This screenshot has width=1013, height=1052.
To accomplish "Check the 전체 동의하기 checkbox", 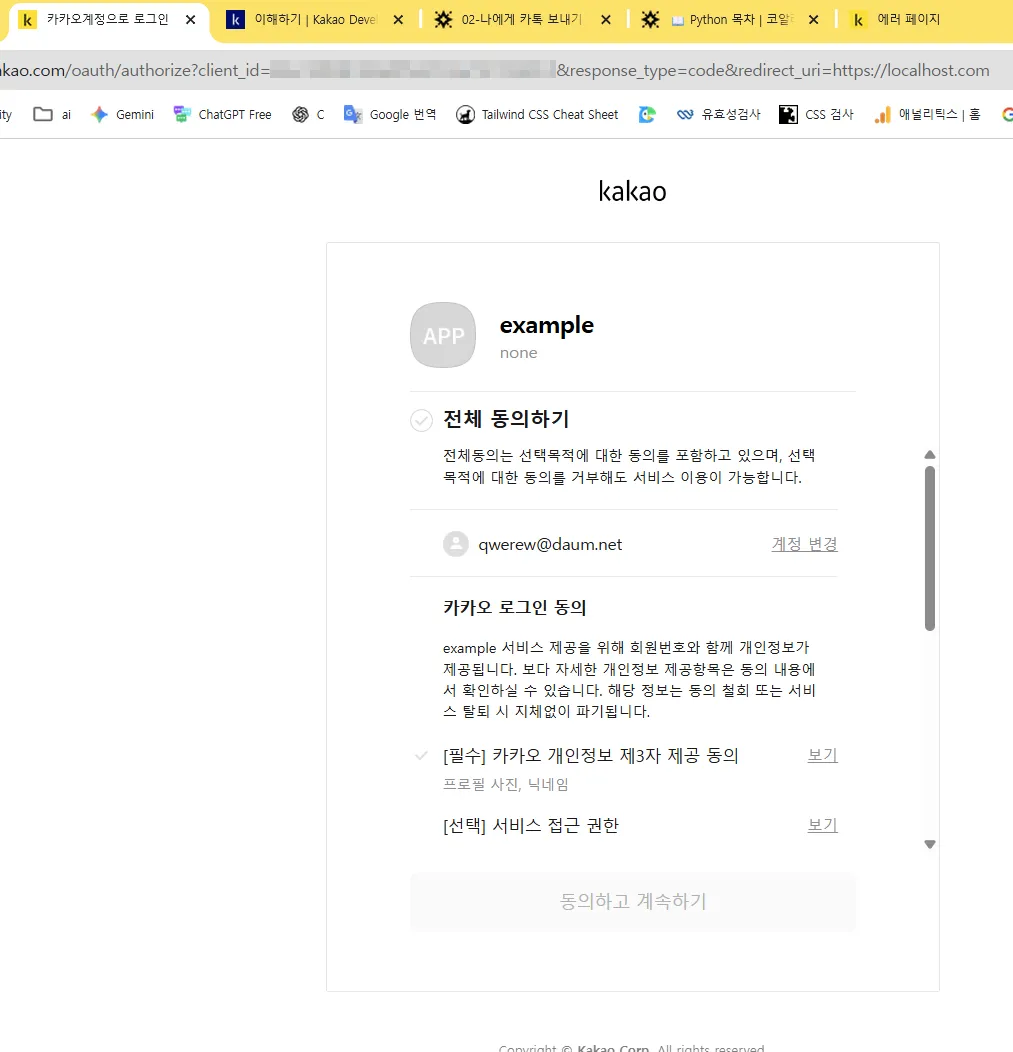I will (x=421, y=420).
